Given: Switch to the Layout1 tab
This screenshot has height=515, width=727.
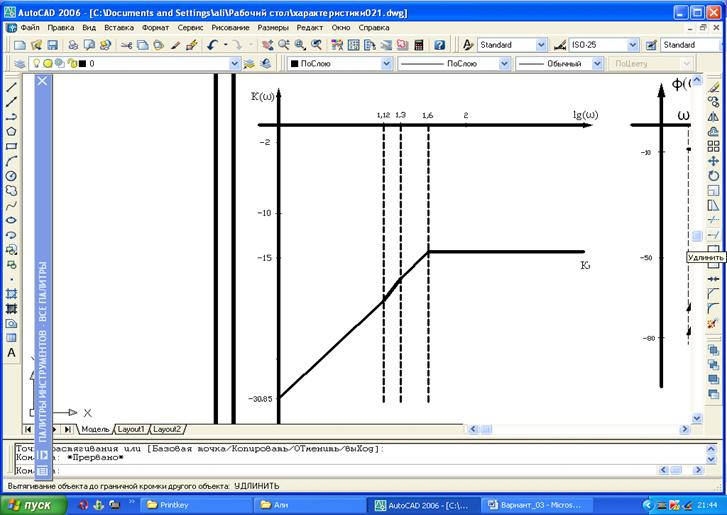Looking at the screenshot, I should click(131, 428).
